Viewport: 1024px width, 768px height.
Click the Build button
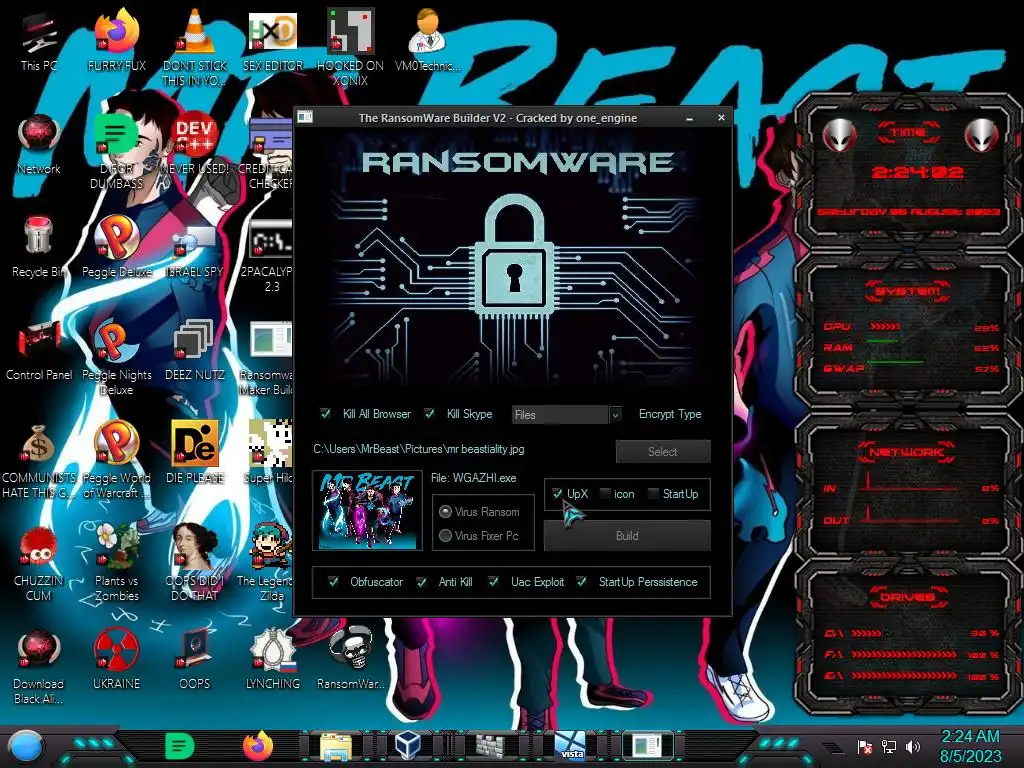[x=627, y=536]
